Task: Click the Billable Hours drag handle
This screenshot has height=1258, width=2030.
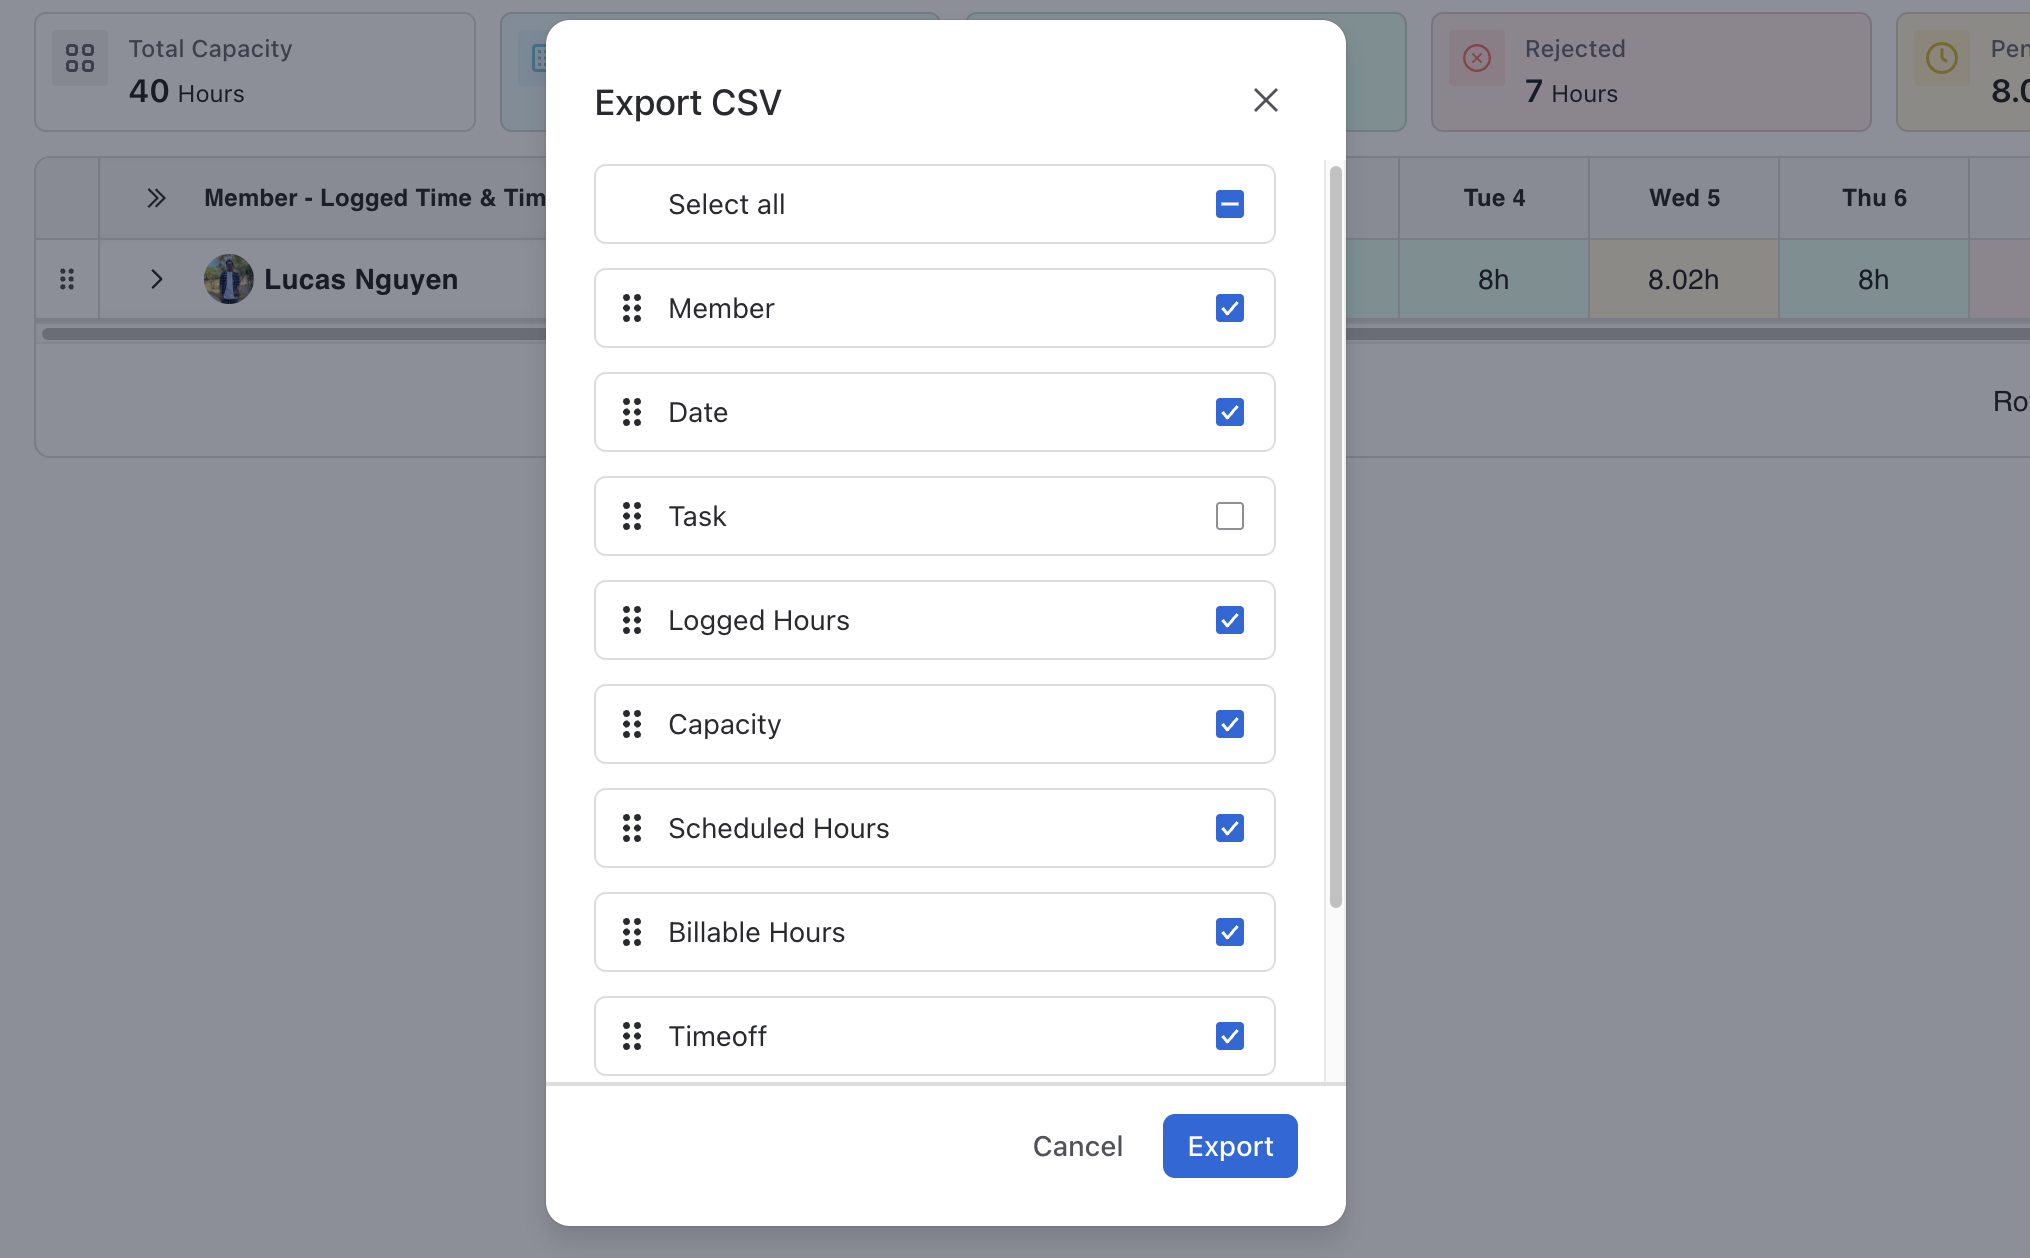Action: coord(632,932)
